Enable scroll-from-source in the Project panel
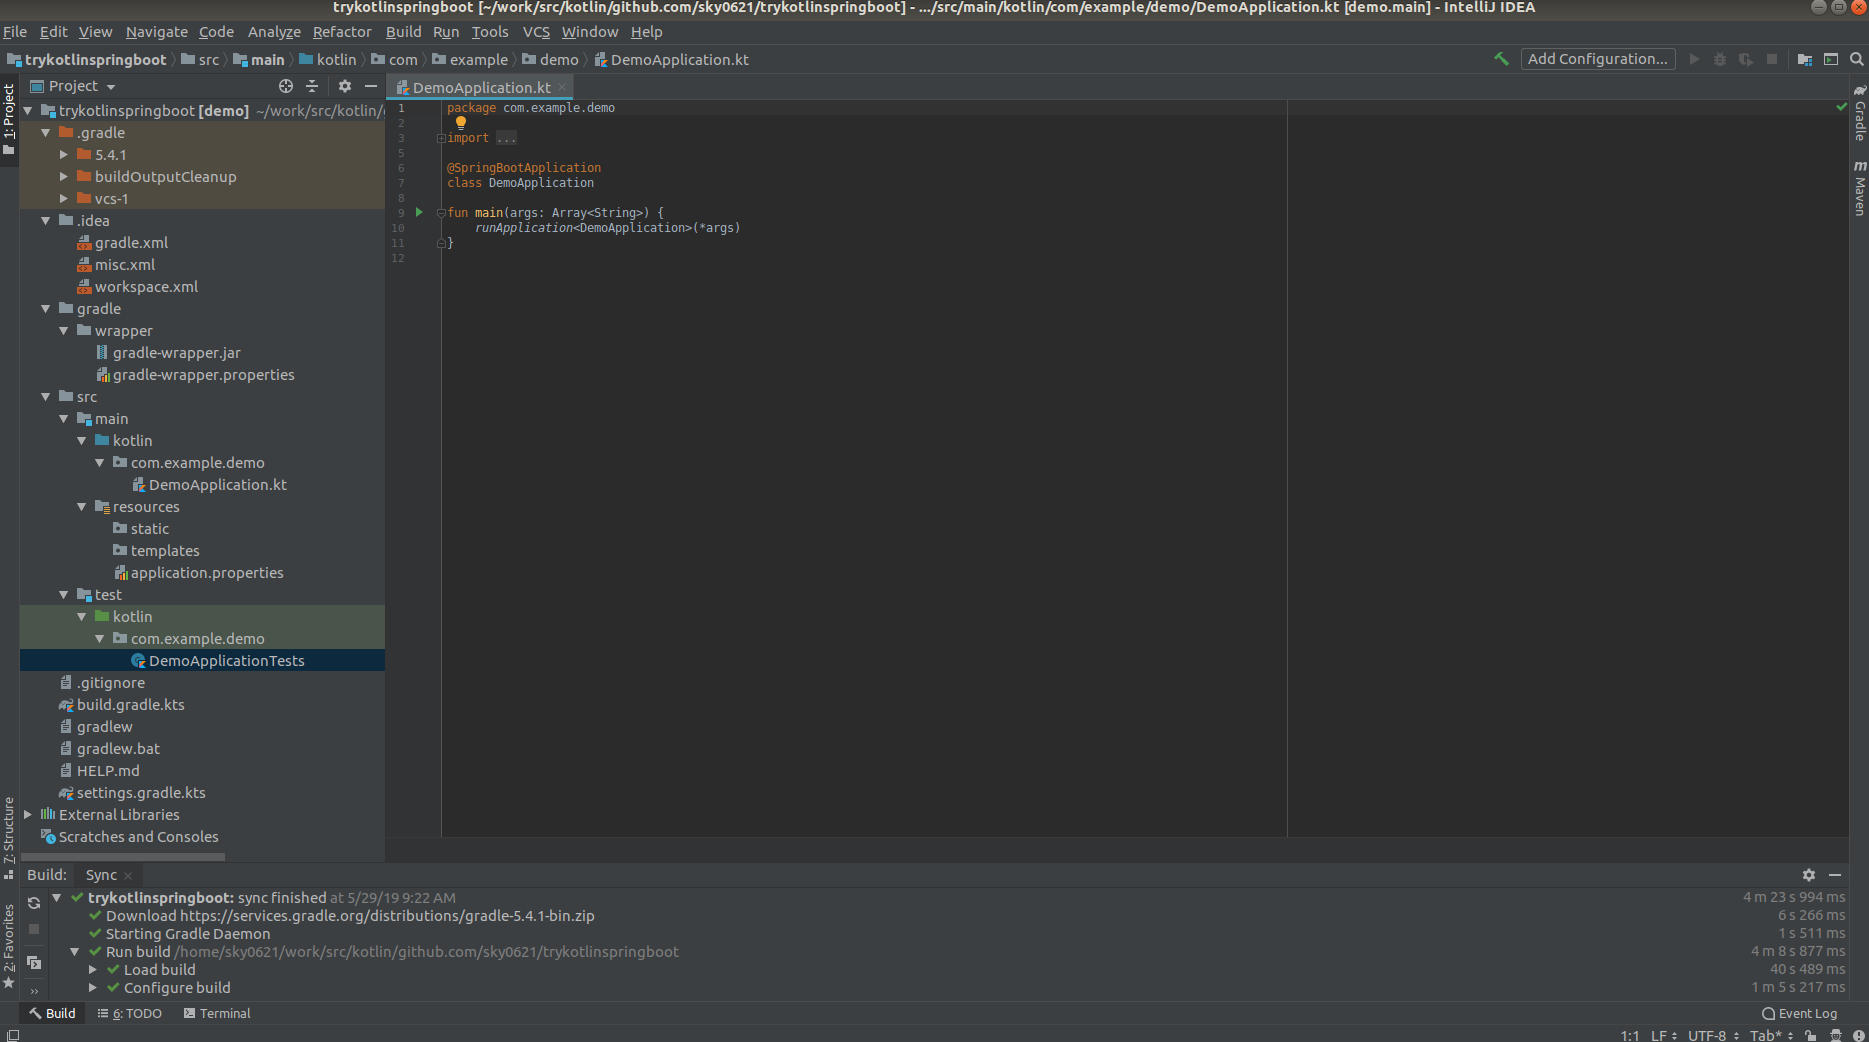The height and width of the screenshot is (1042, 1869). pyautogui.click(x=286, y=86)
